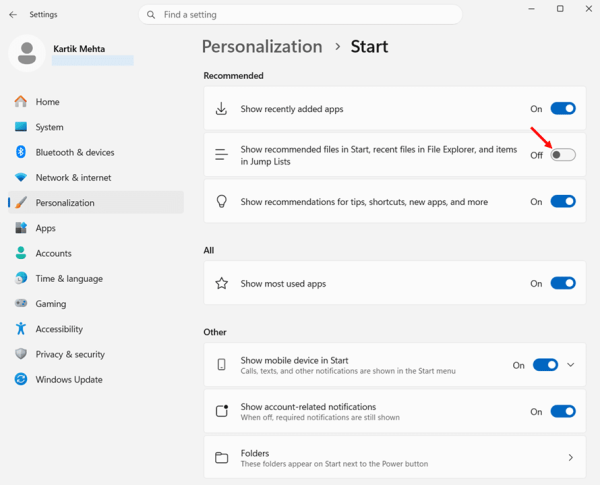Open the Folders settings page

pyautogui.click(x=395, y=458)
